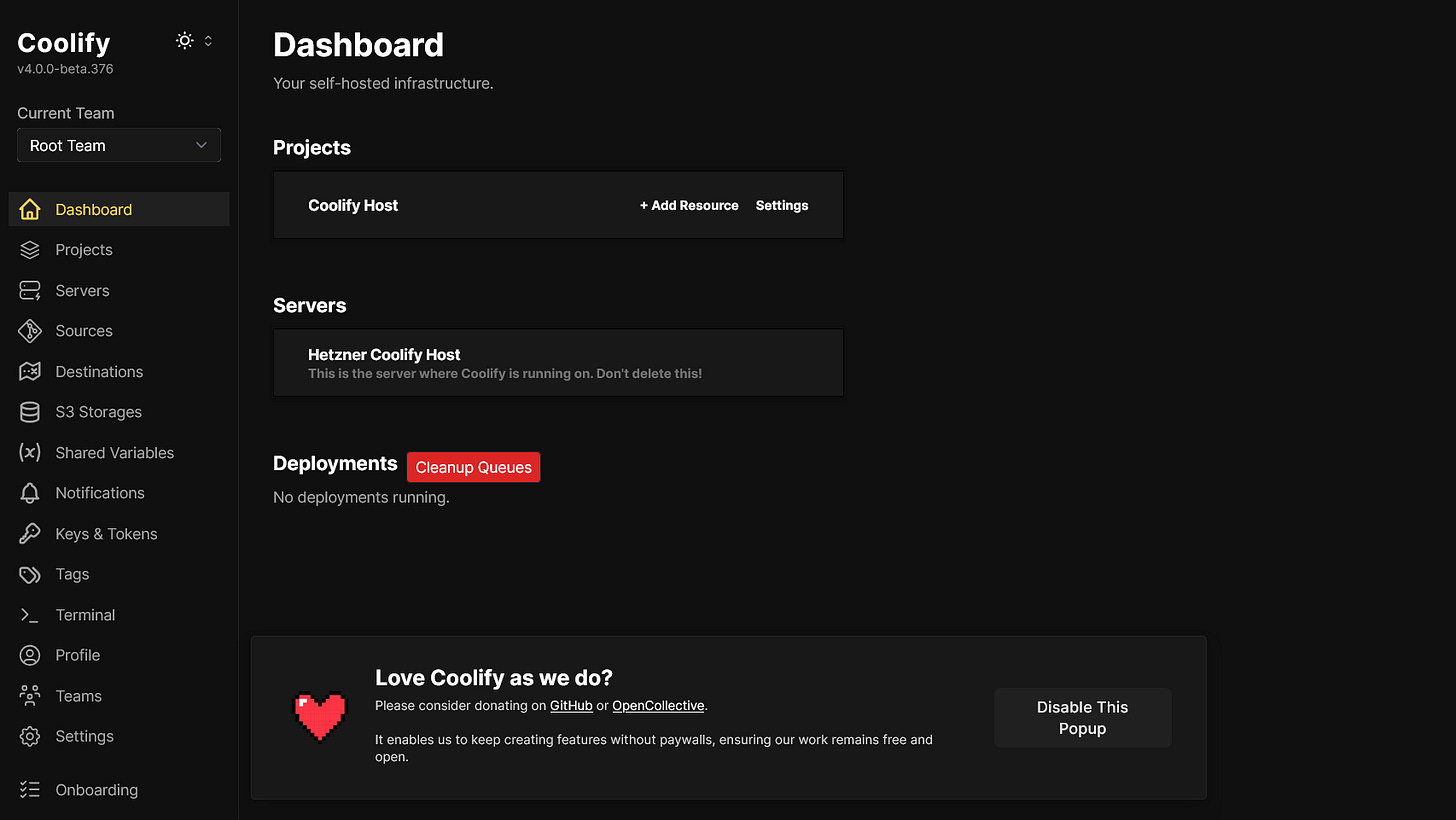The width and height of the screenshot is (1456, 820).
Task: Switch the navigation to Dashboard
Action: (x=93, y=209)
